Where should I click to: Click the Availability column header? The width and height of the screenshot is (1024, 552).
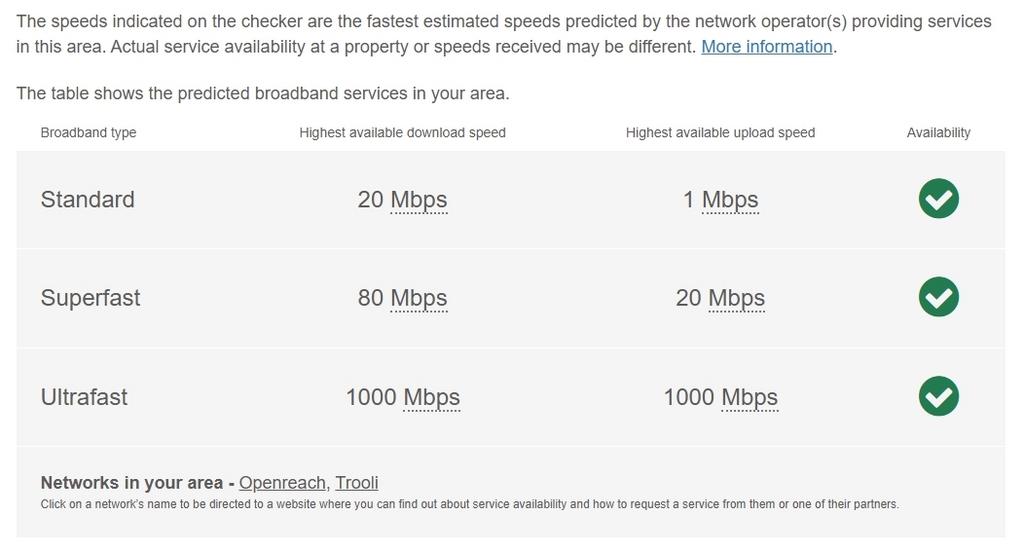click(x=938, y=133)
